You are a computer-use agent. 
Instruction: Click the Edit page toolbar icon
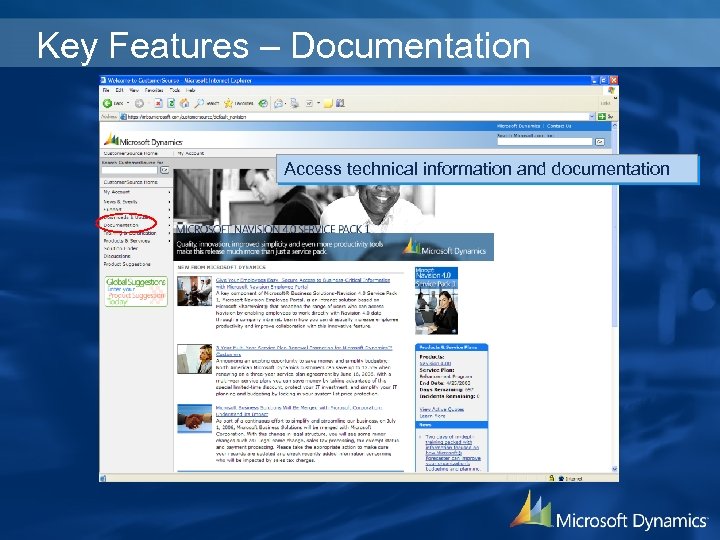309,104
